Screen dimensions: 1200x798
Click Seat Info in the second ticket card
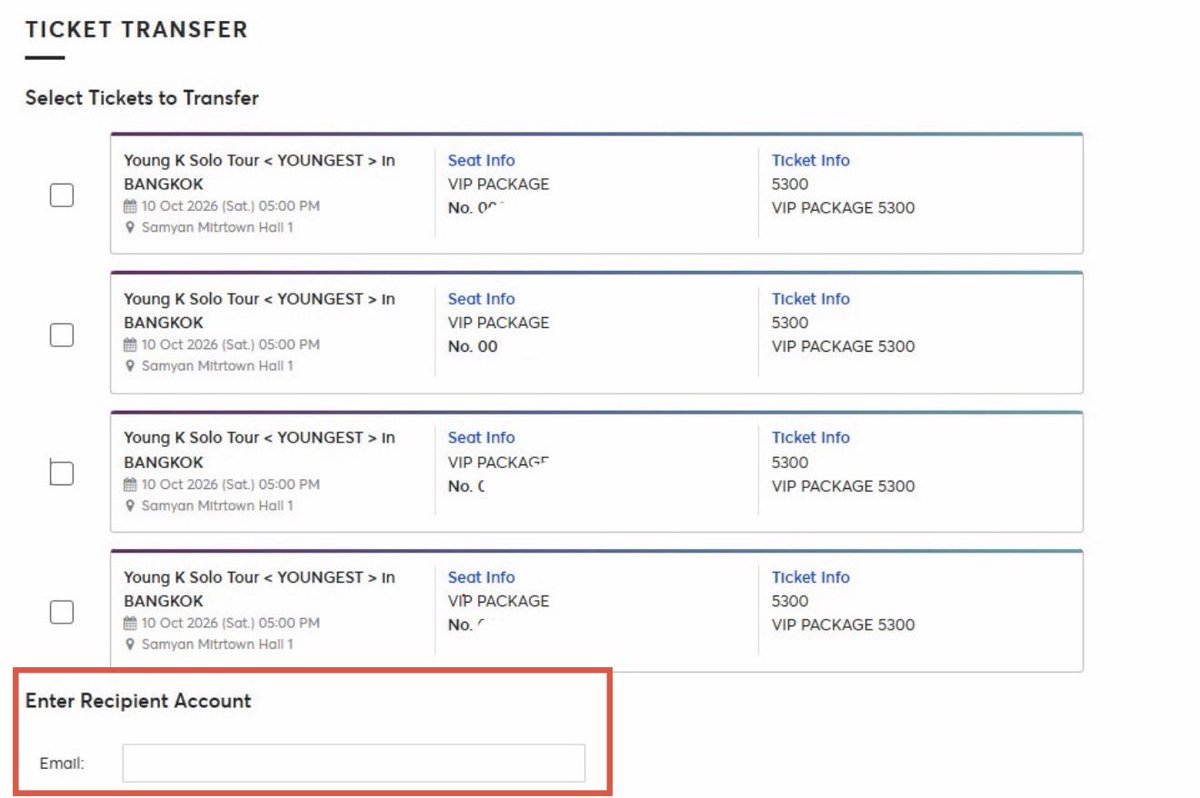[x=481, y=299]
